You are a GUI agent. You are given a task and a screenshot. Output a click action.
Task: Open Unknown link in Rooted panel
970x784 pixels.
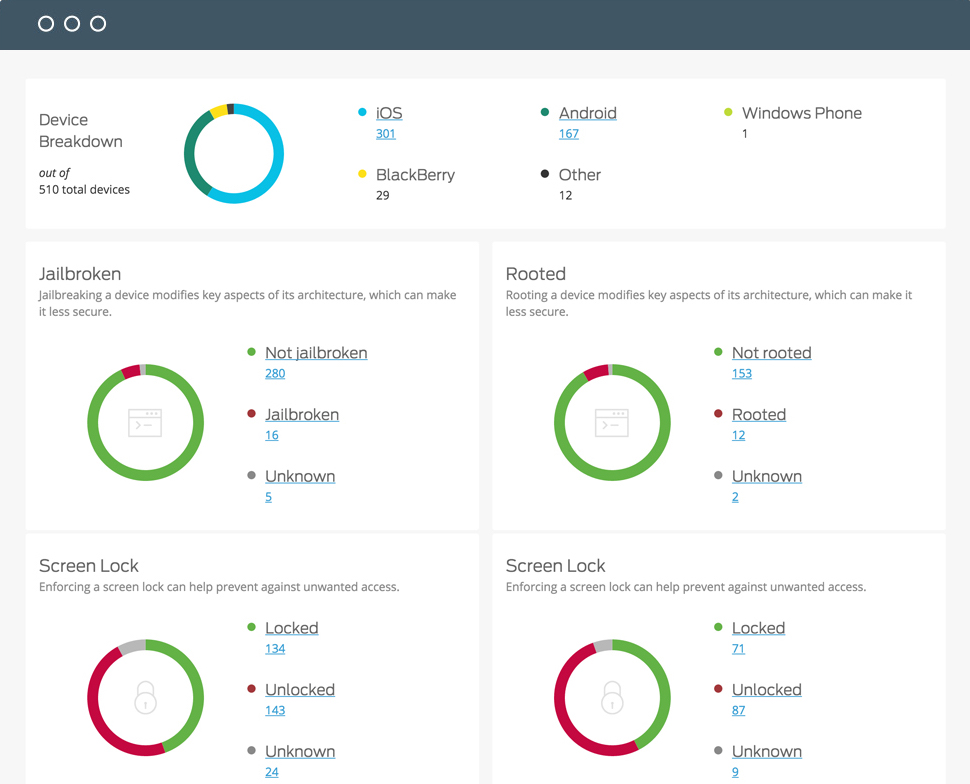pyautogui.click(x=767, y=476)
